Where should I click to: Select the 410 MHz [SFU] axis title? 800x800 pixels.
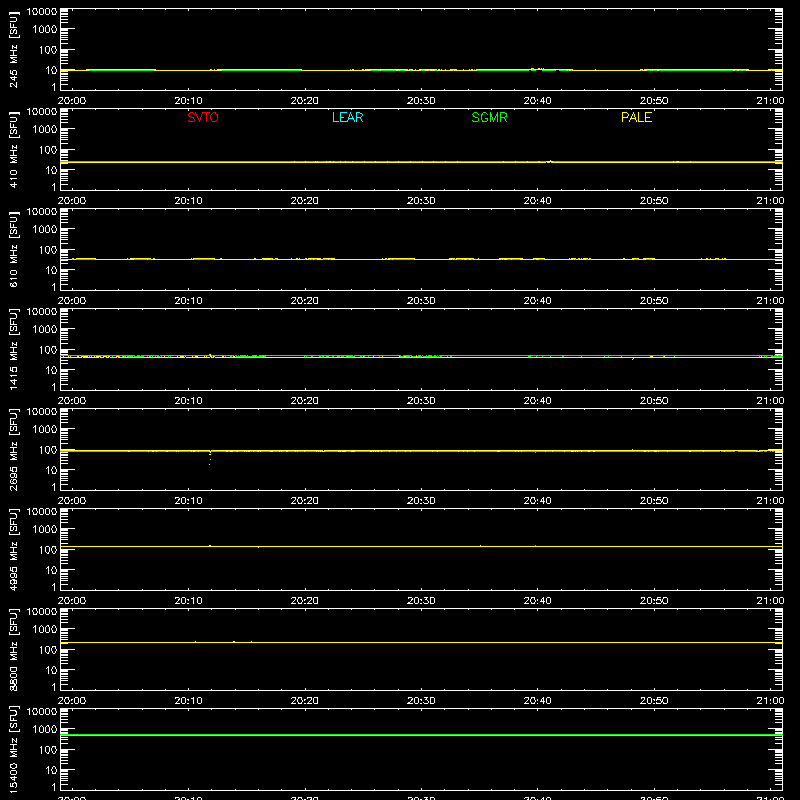13,149
